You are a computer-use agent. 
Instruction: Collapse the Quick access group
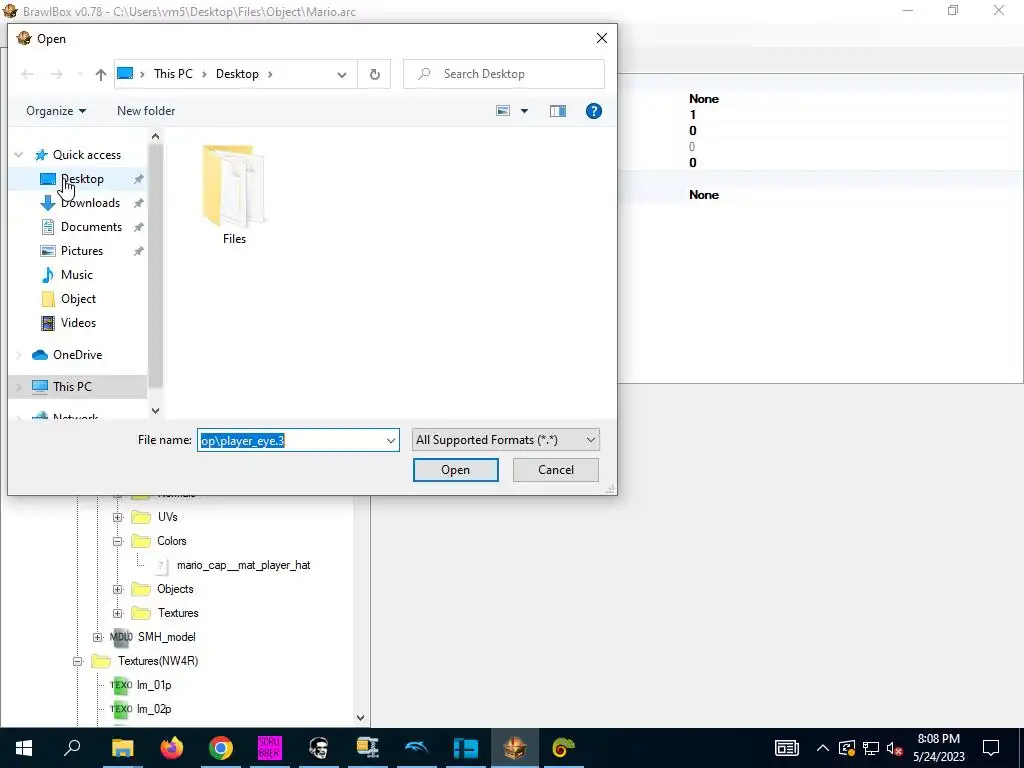[19, 155]
